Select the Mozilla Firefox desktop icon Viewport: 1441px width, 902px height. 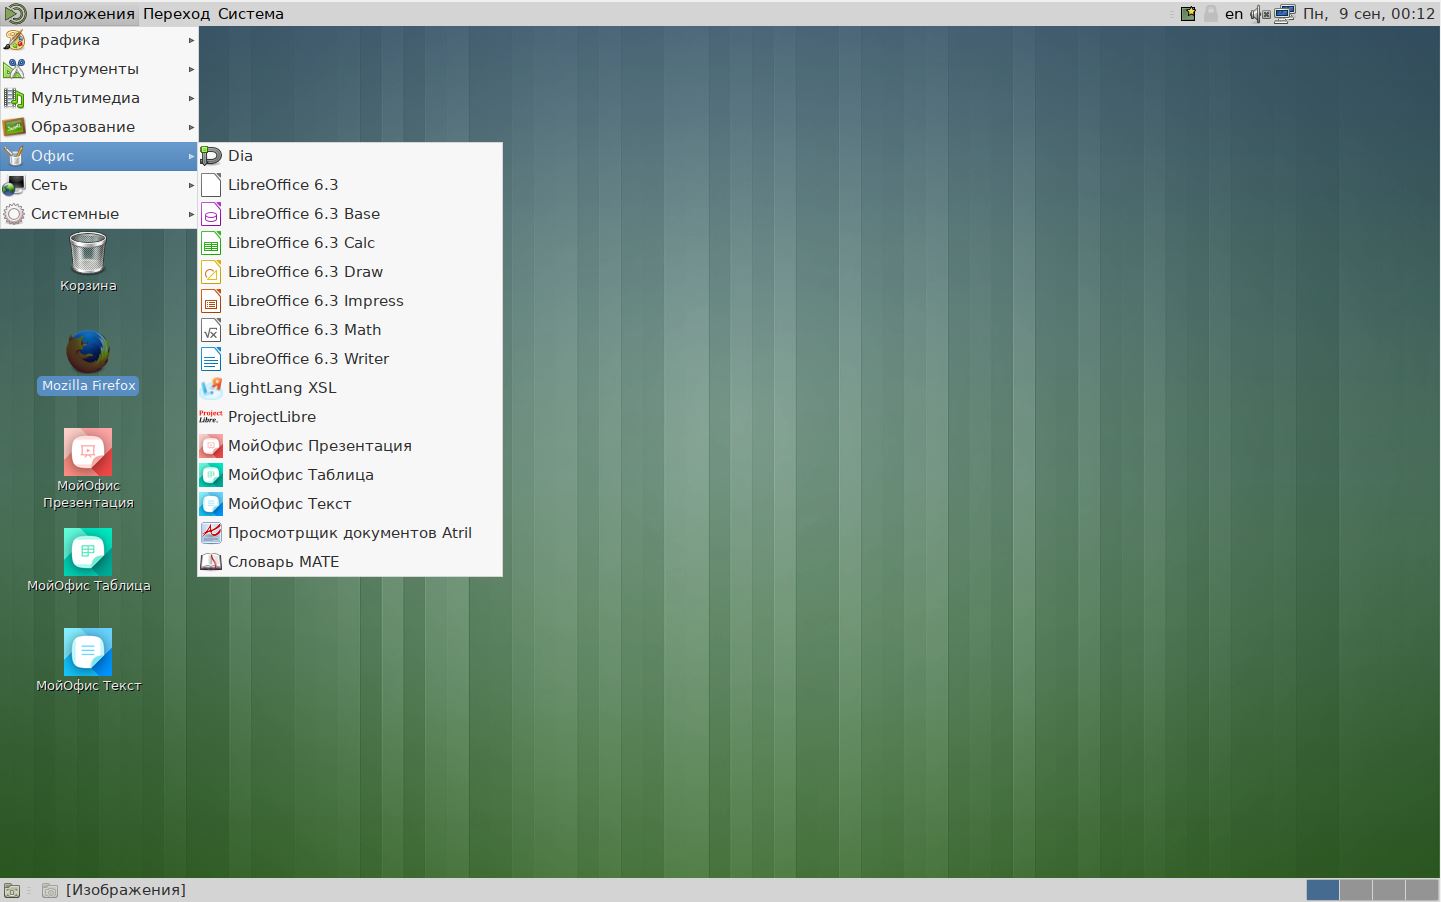pos(88,362)
